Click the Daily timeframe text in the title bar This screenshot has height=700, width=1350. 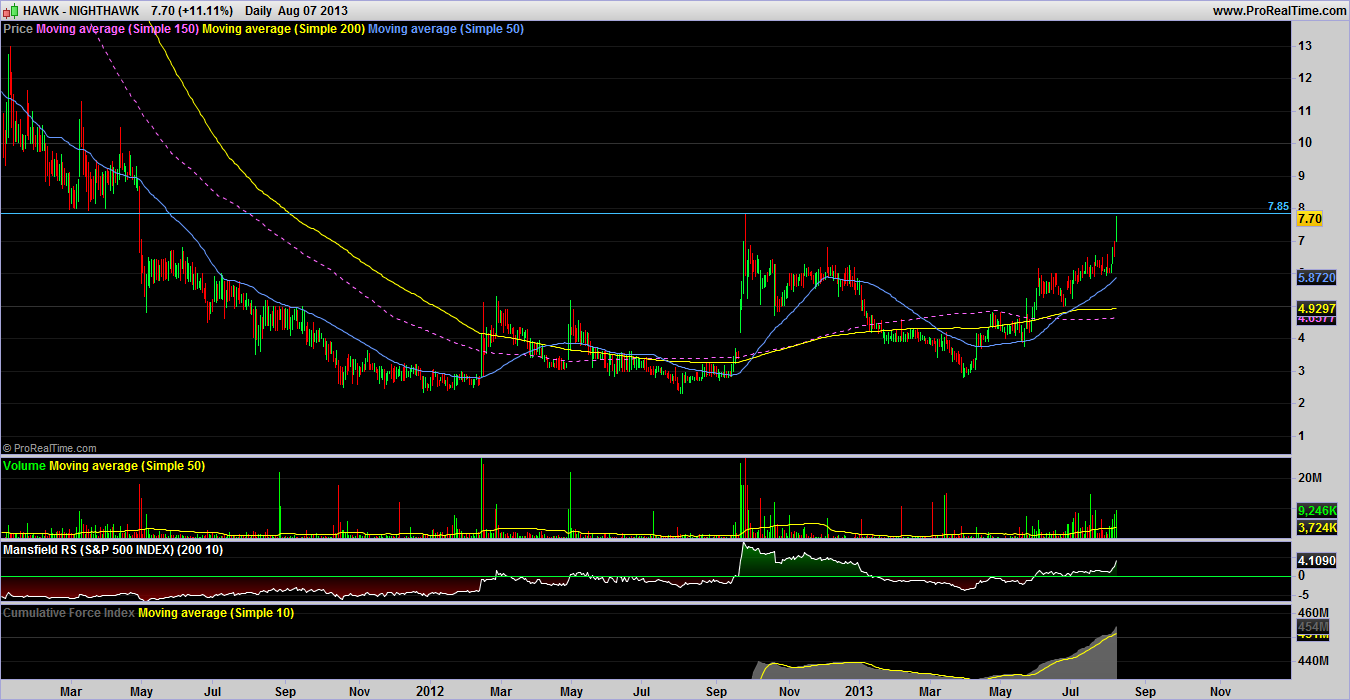pos(260,10)
